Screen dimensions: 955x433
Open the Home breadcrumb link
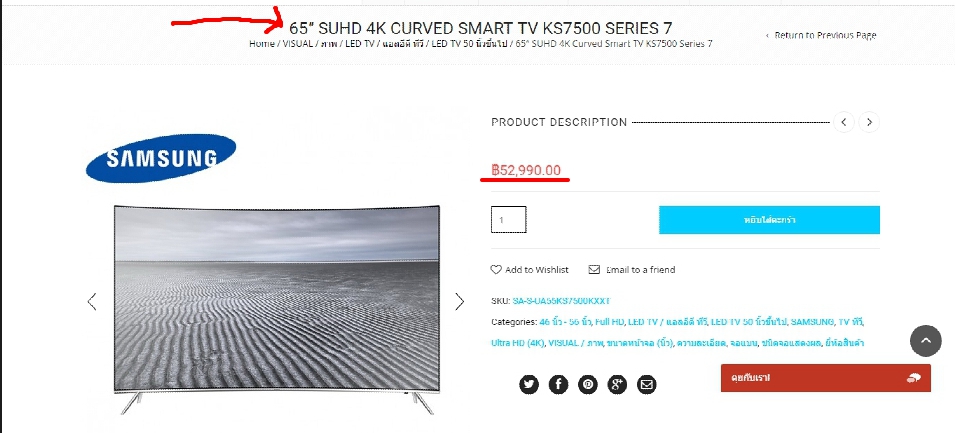pos(262,44)
